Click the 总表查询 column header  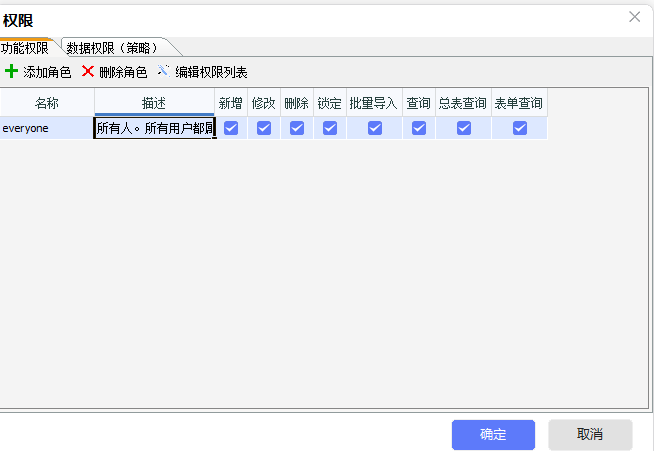pos(463,103)
